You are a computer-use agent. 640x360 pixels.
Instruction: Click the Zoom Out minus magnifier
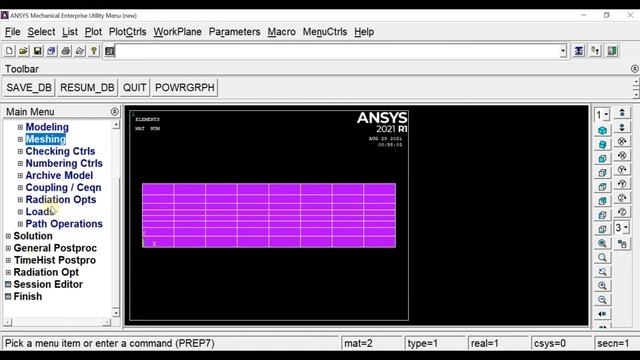tap(602, 300)
